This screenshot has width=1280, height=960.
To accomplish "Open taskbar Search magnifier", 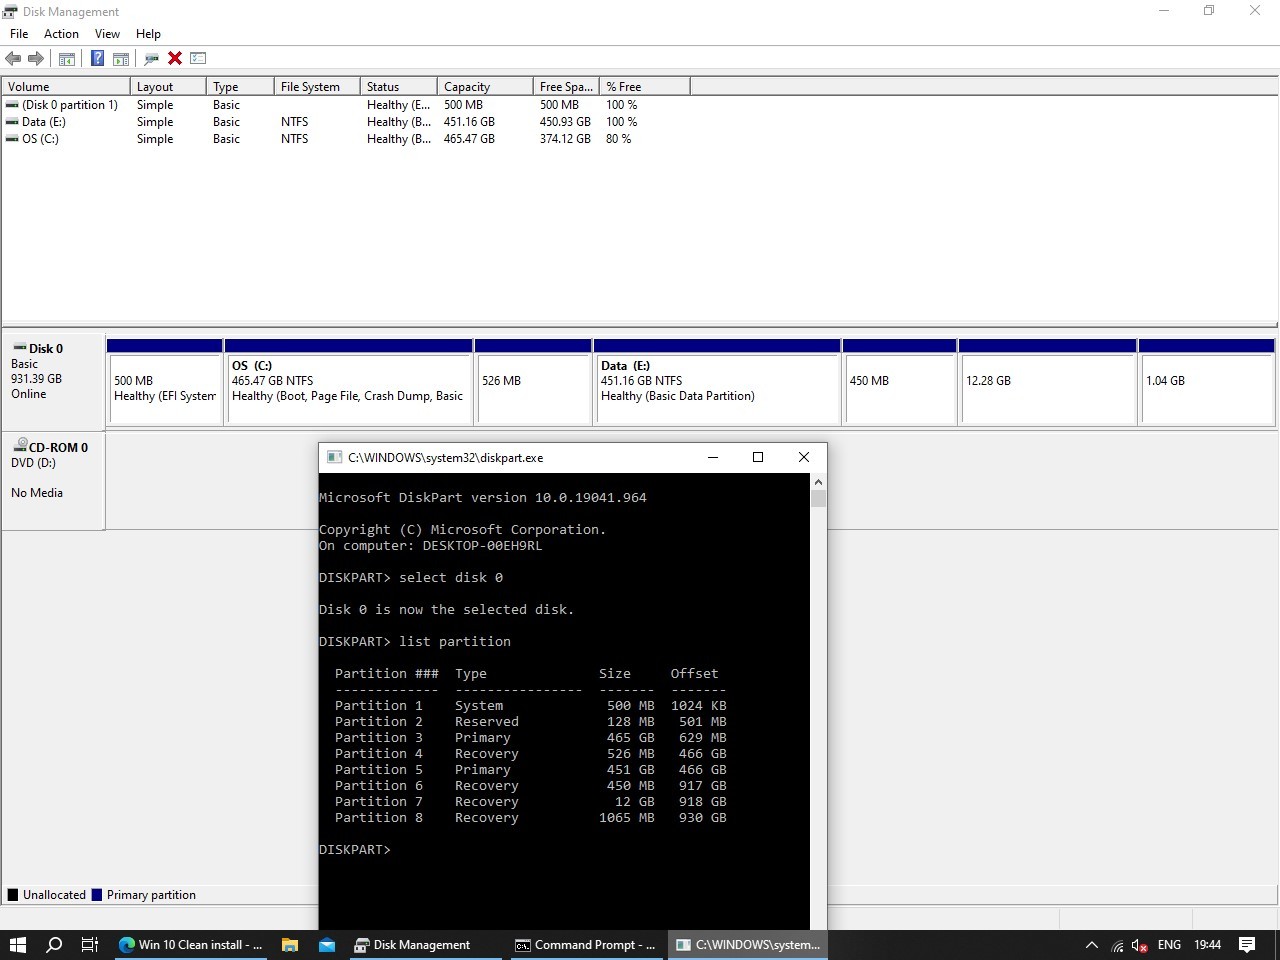I will click(54, 945).
